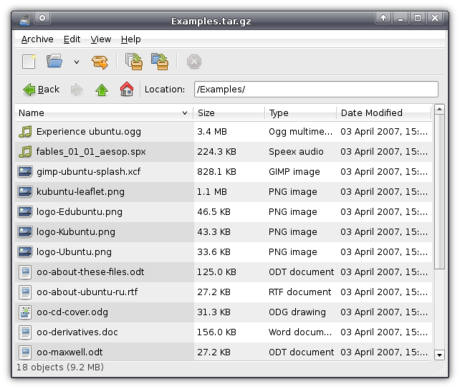Select the file name logo-Edubuntu.png
This screenshot has height=389, width=460.
[x=79, y=212]
